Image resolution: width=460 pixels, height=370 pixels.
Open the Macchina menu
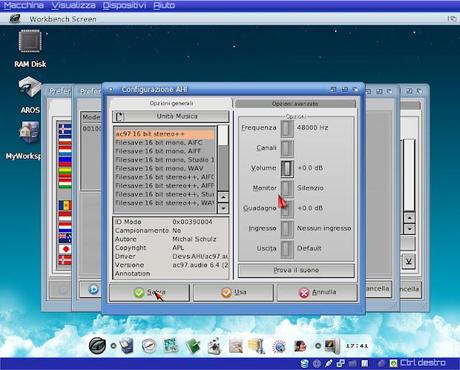(24, 5)
